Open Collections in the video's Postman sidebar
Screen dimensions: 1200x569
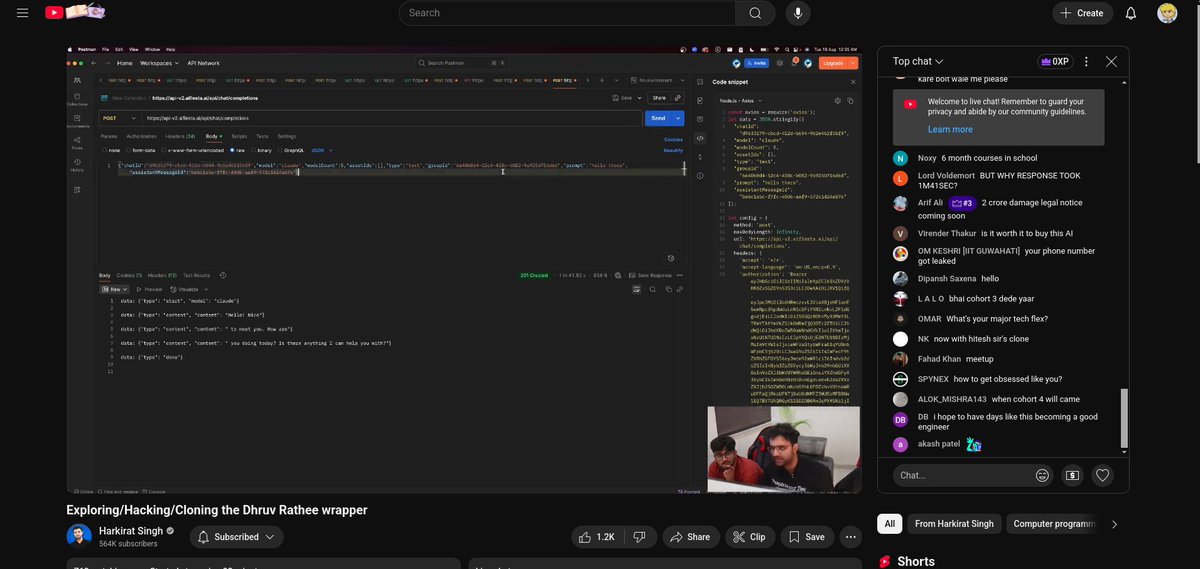tap(77, 98)
